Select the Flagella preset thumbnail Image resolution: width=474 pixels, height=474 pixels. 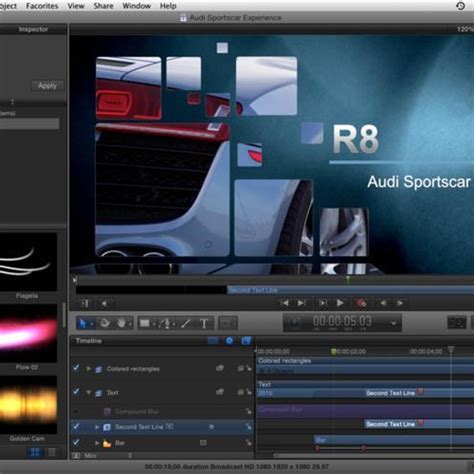pyautogui.click(x=28, y=262)
